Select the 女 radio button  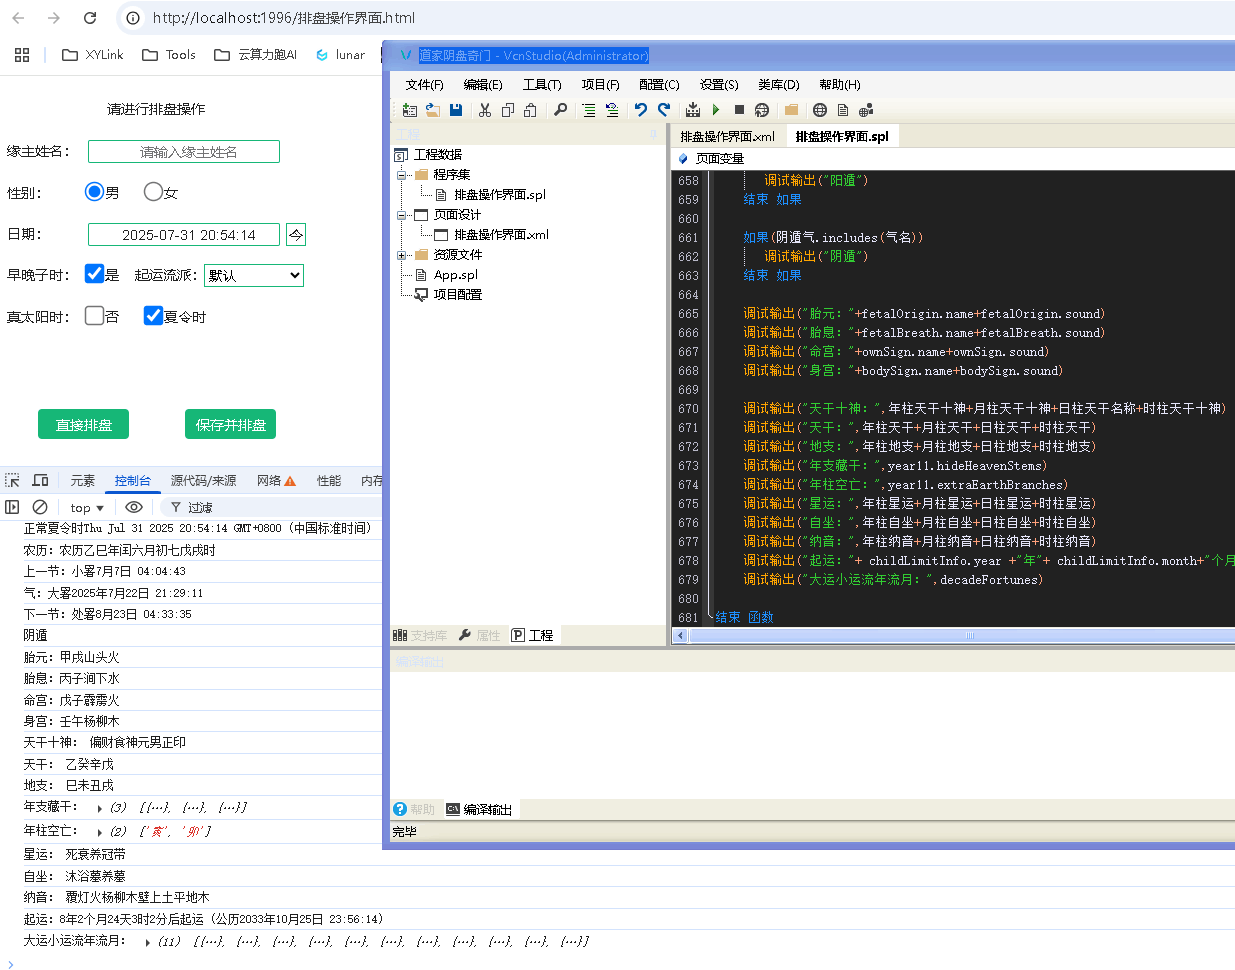coord(153,191)
